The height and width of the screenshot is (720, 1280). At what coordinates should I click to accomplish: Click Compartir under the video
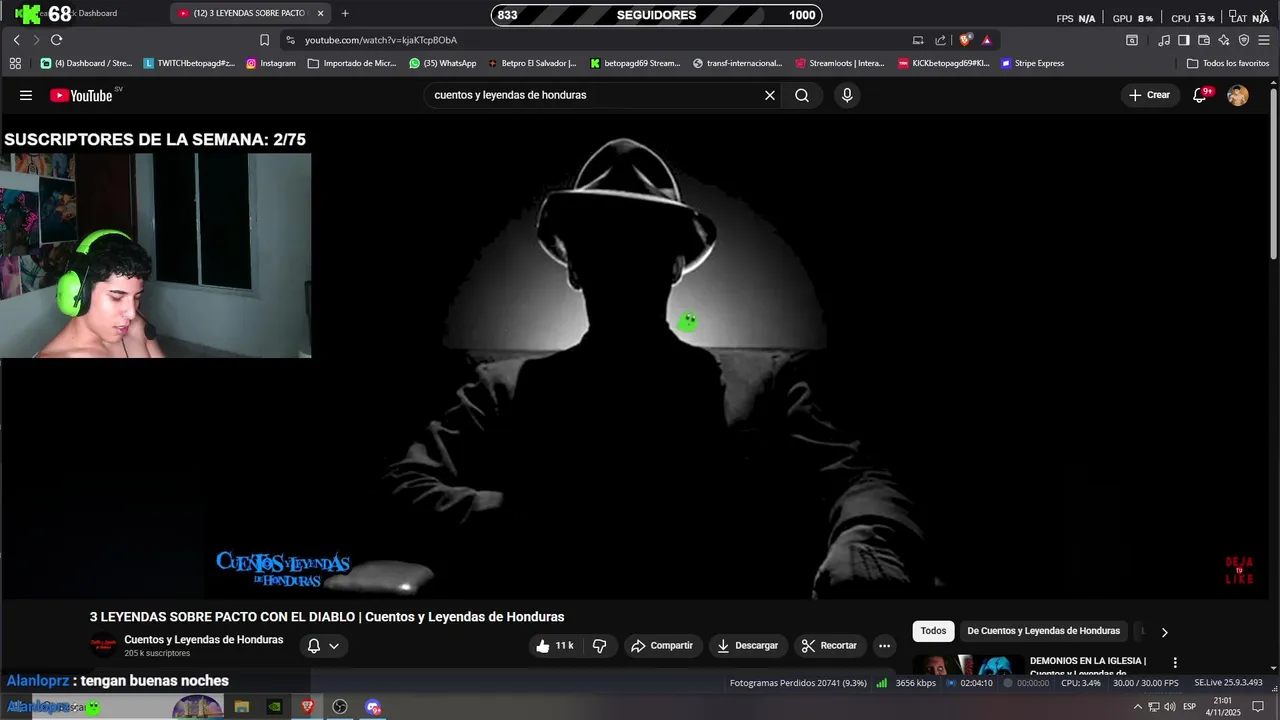click(662, 646)
